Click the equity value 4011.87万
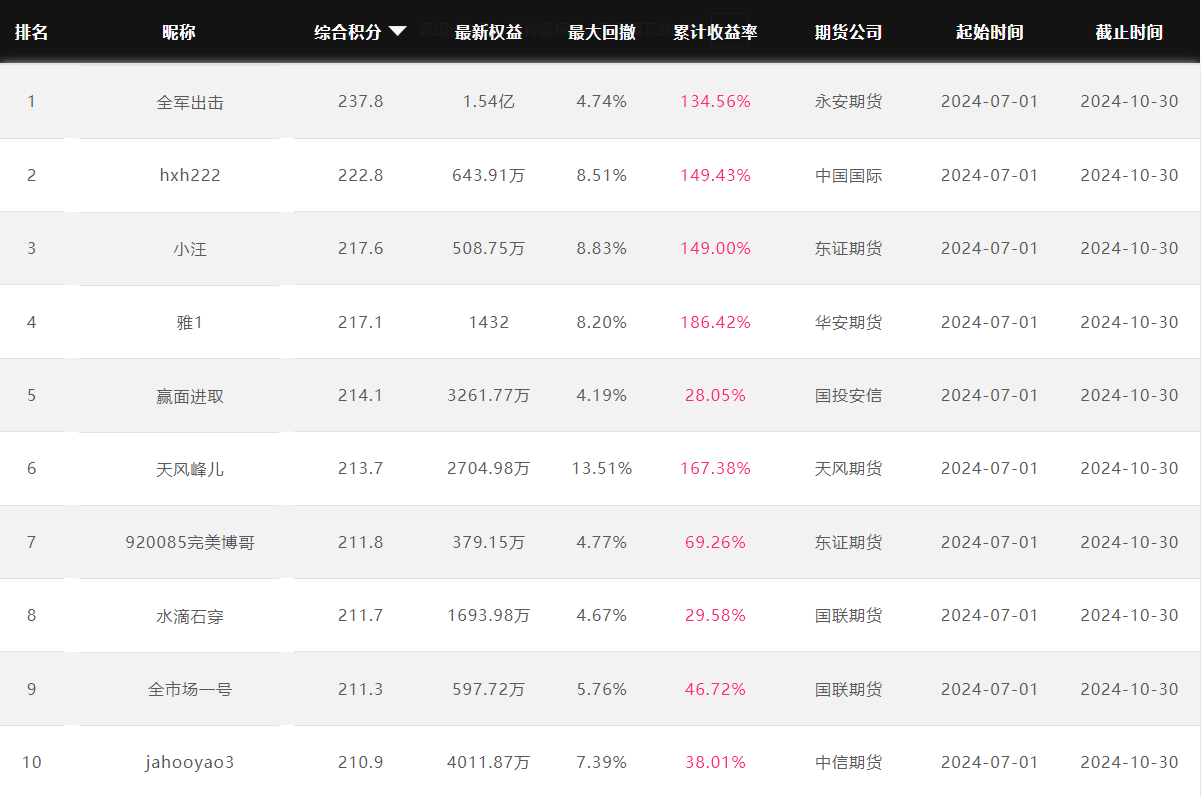 489,762
